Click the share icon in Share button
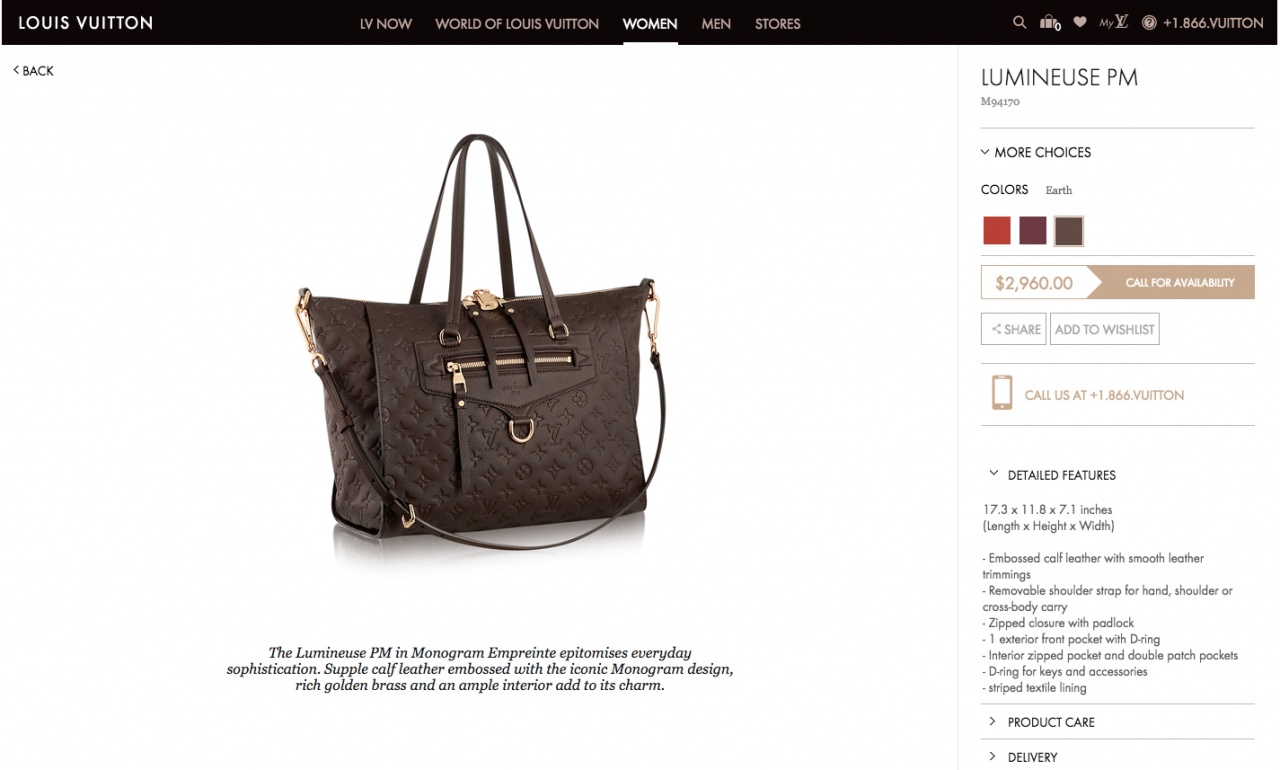Image resolution: width=1280 pixels, height=770 pixels. tap(996, 329)
